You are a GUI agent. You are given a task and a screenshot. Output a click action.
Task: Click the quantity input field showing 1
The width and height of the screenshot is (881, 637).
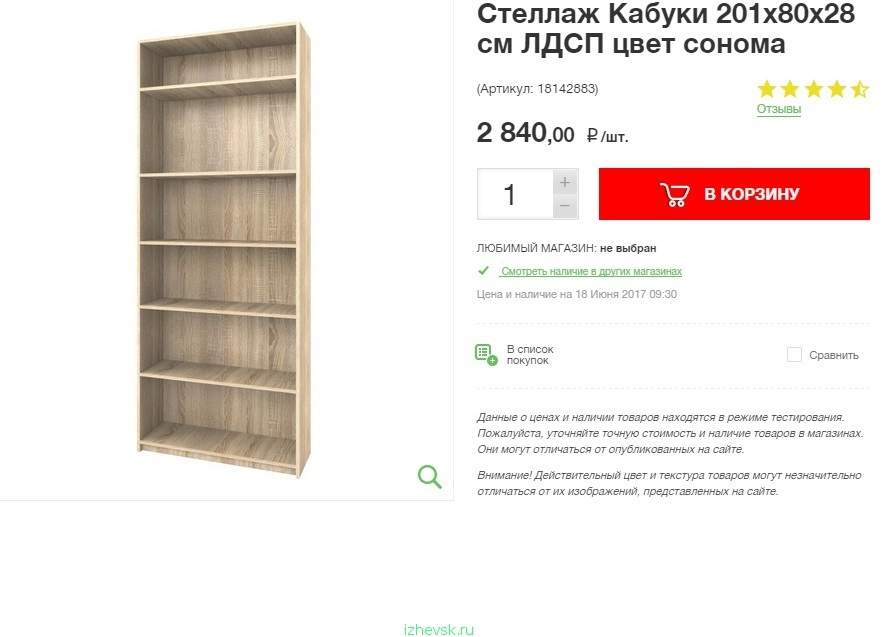[x=515, y=194]
